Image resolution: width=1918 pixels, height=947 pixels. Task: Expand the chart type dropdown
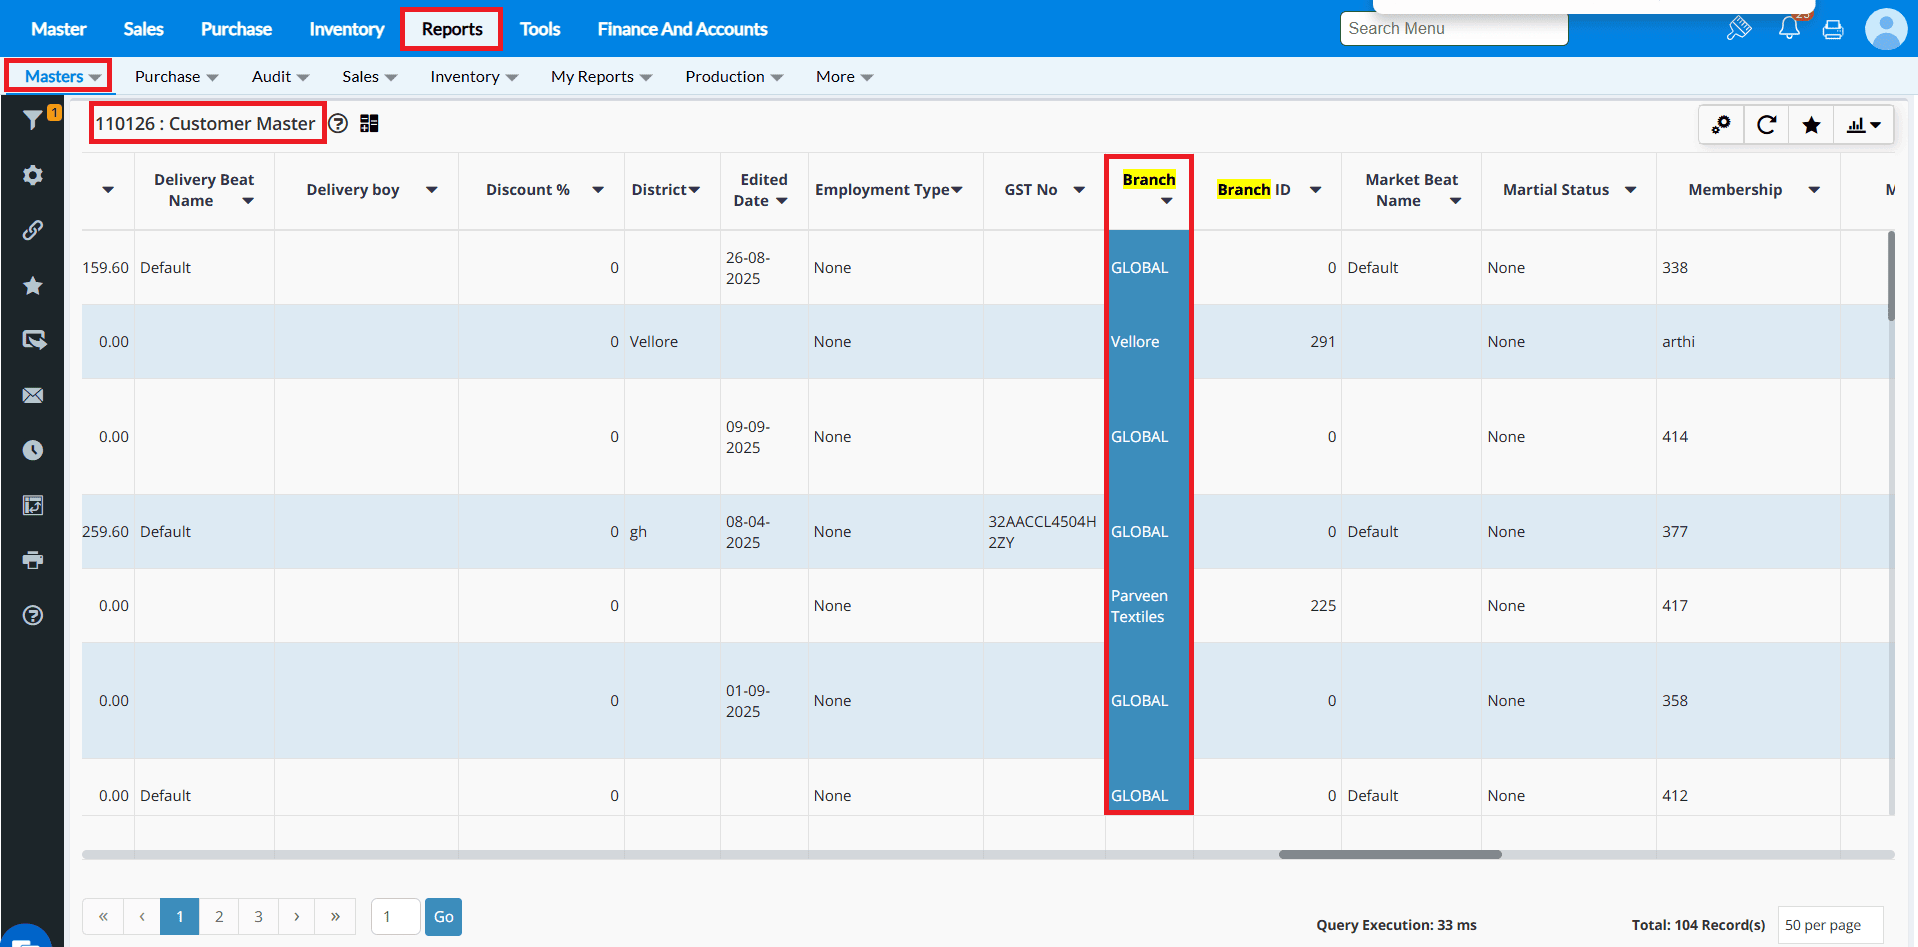click(1864, 125)
